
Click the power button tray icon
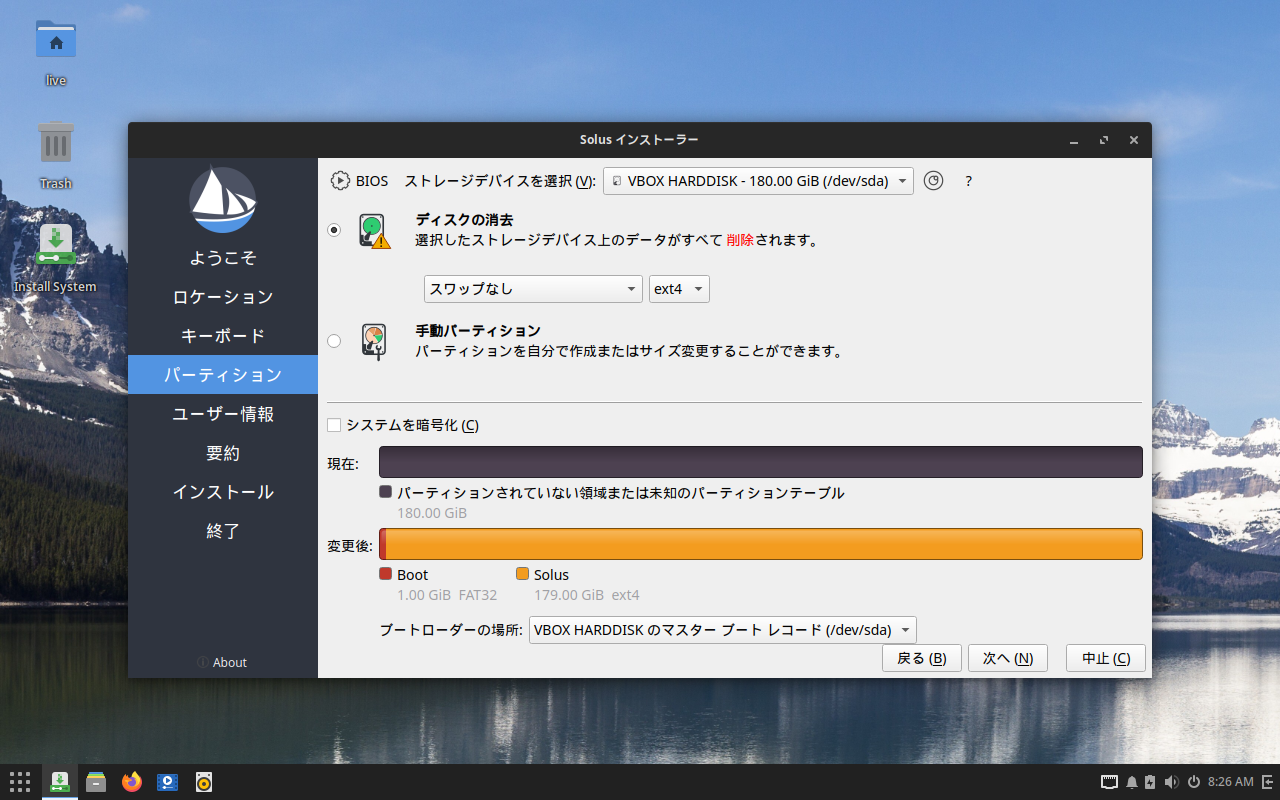[x=1193, y=782]
